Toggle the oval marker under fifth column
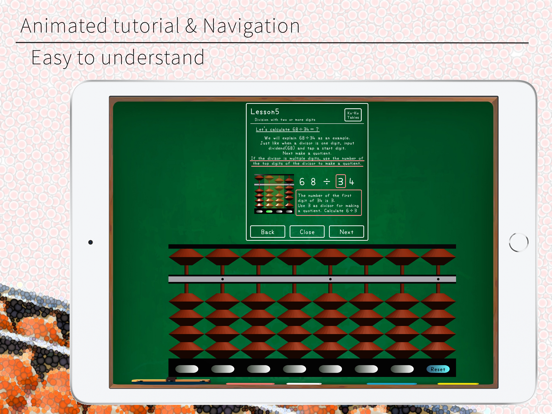Image resolution: width=552 pixels, height=414 pixels. pos(330,369)
